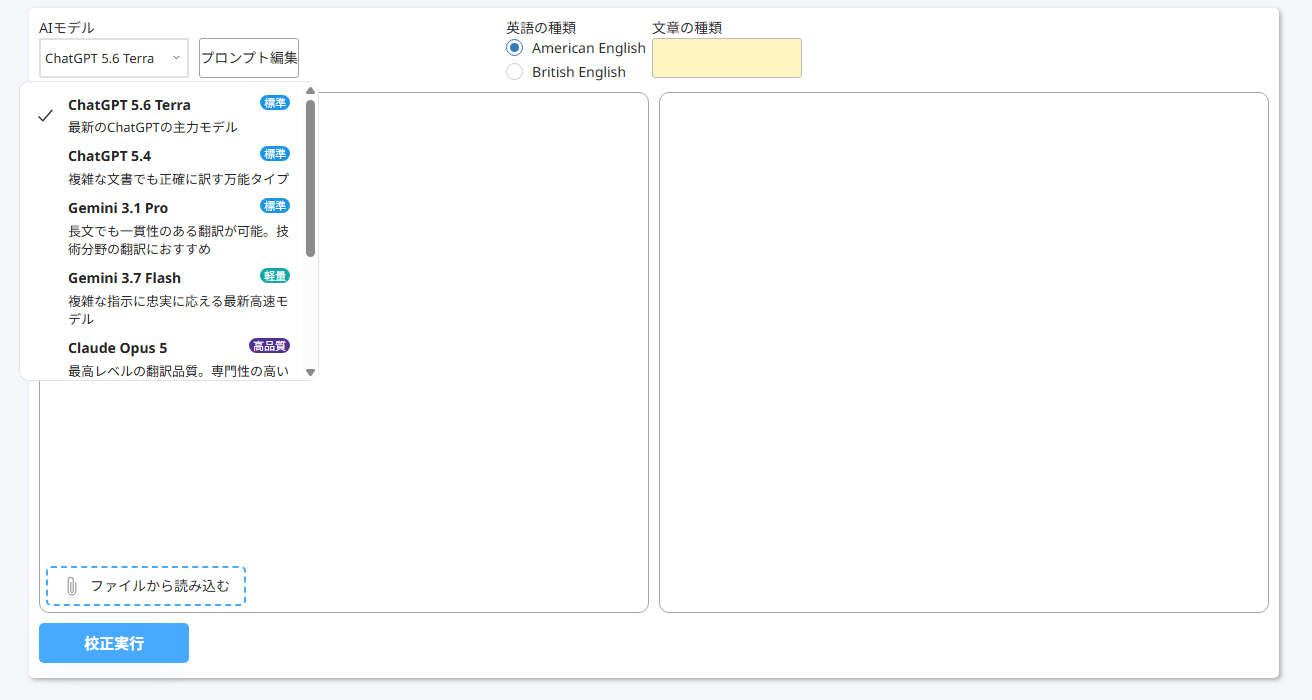
Task: Select the British English radio button
Action: (514, 72)
